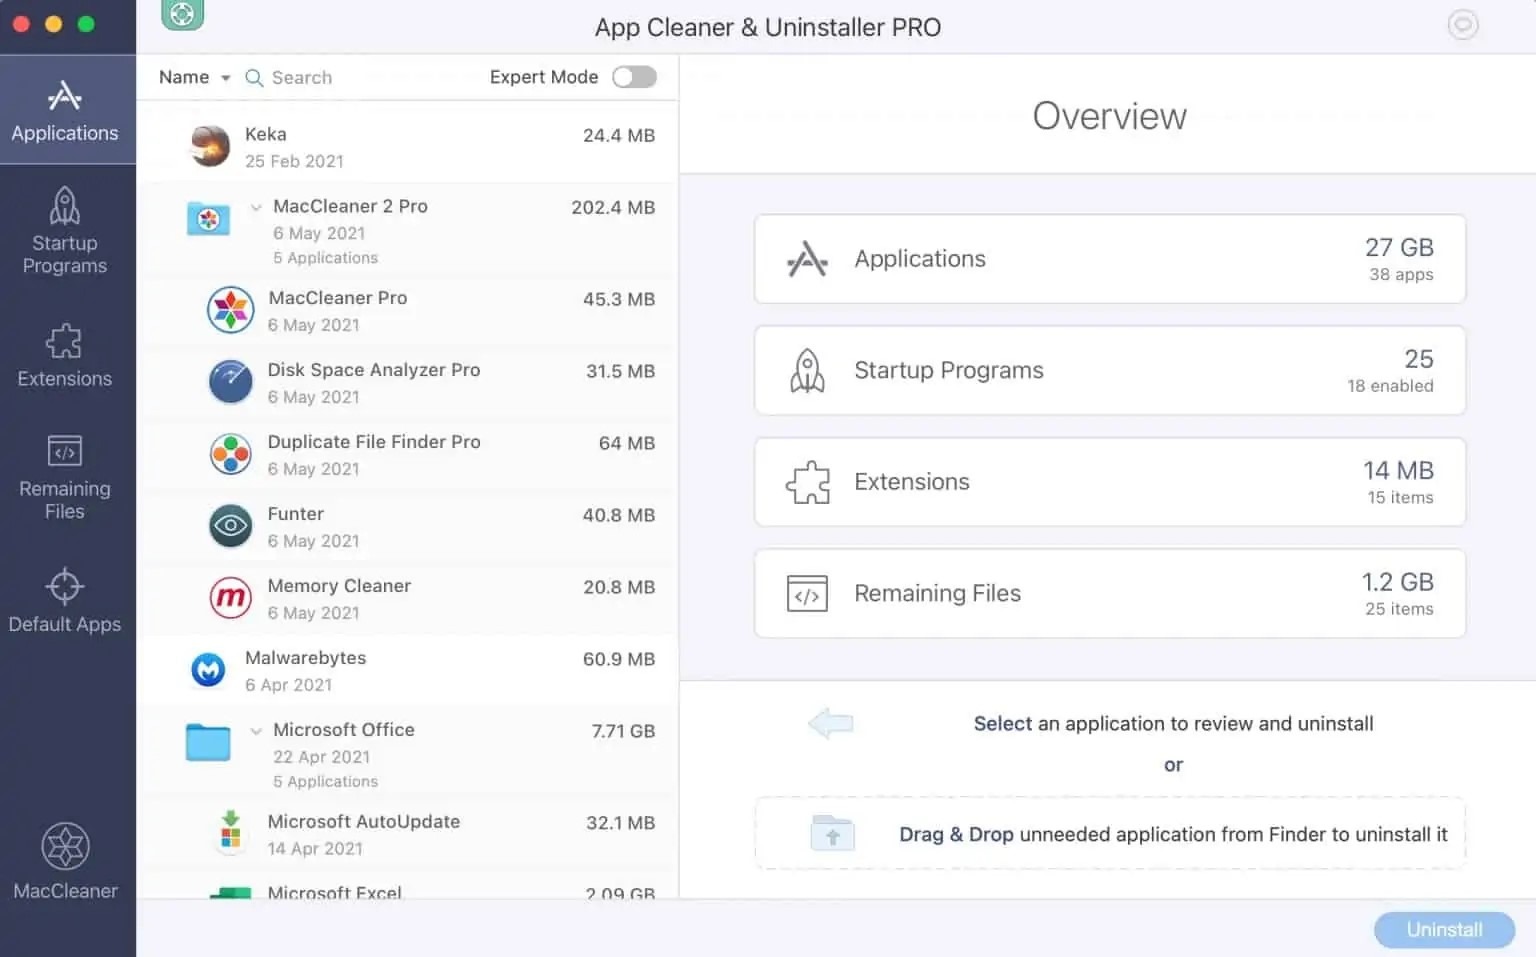Open the Remaining Files overview card

click(1110, 593)
